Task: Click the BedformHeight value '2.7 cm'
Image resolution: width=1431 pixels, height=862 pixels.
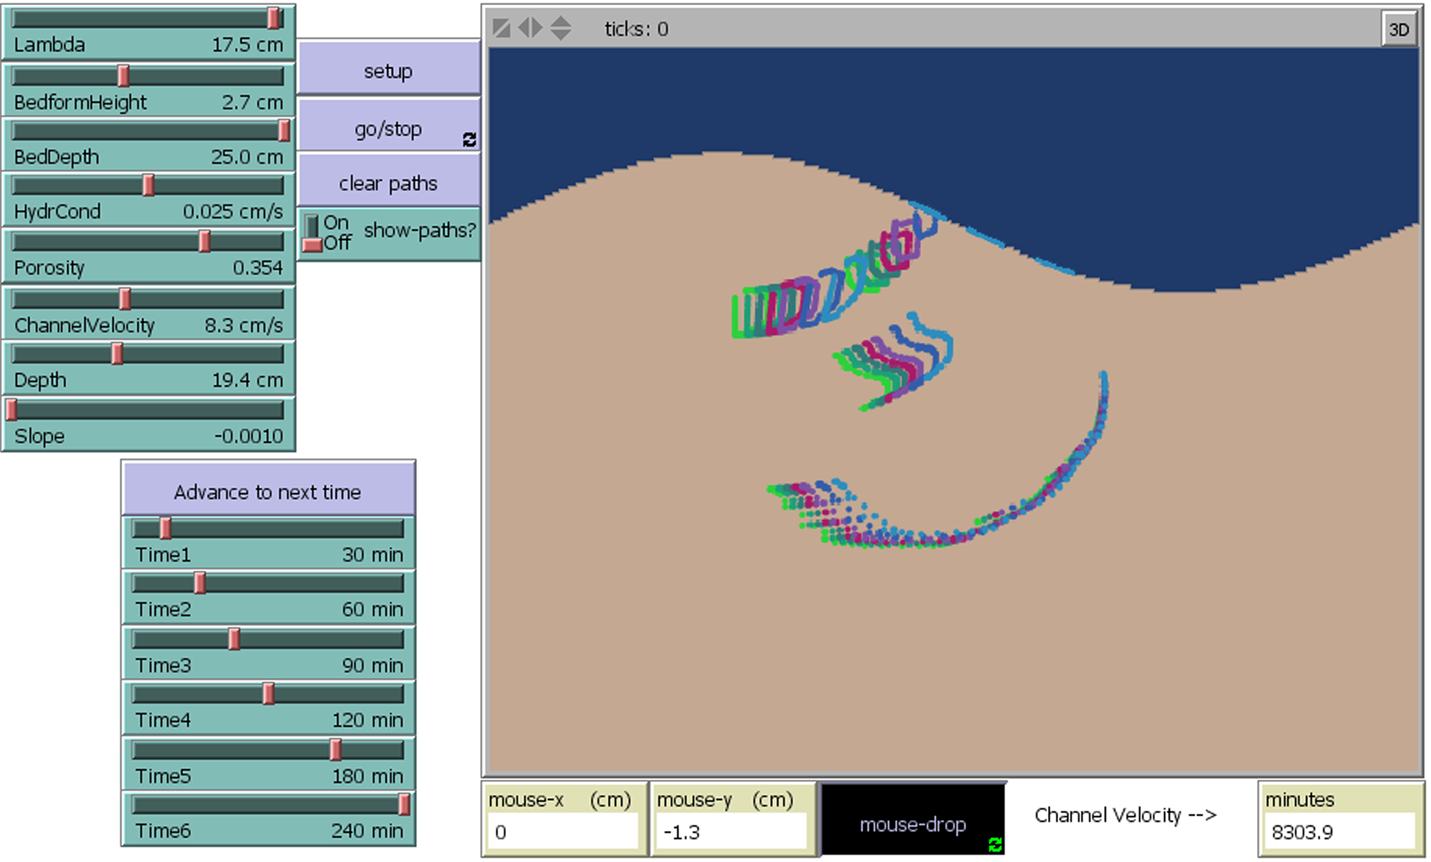Action: pos(252,102)
